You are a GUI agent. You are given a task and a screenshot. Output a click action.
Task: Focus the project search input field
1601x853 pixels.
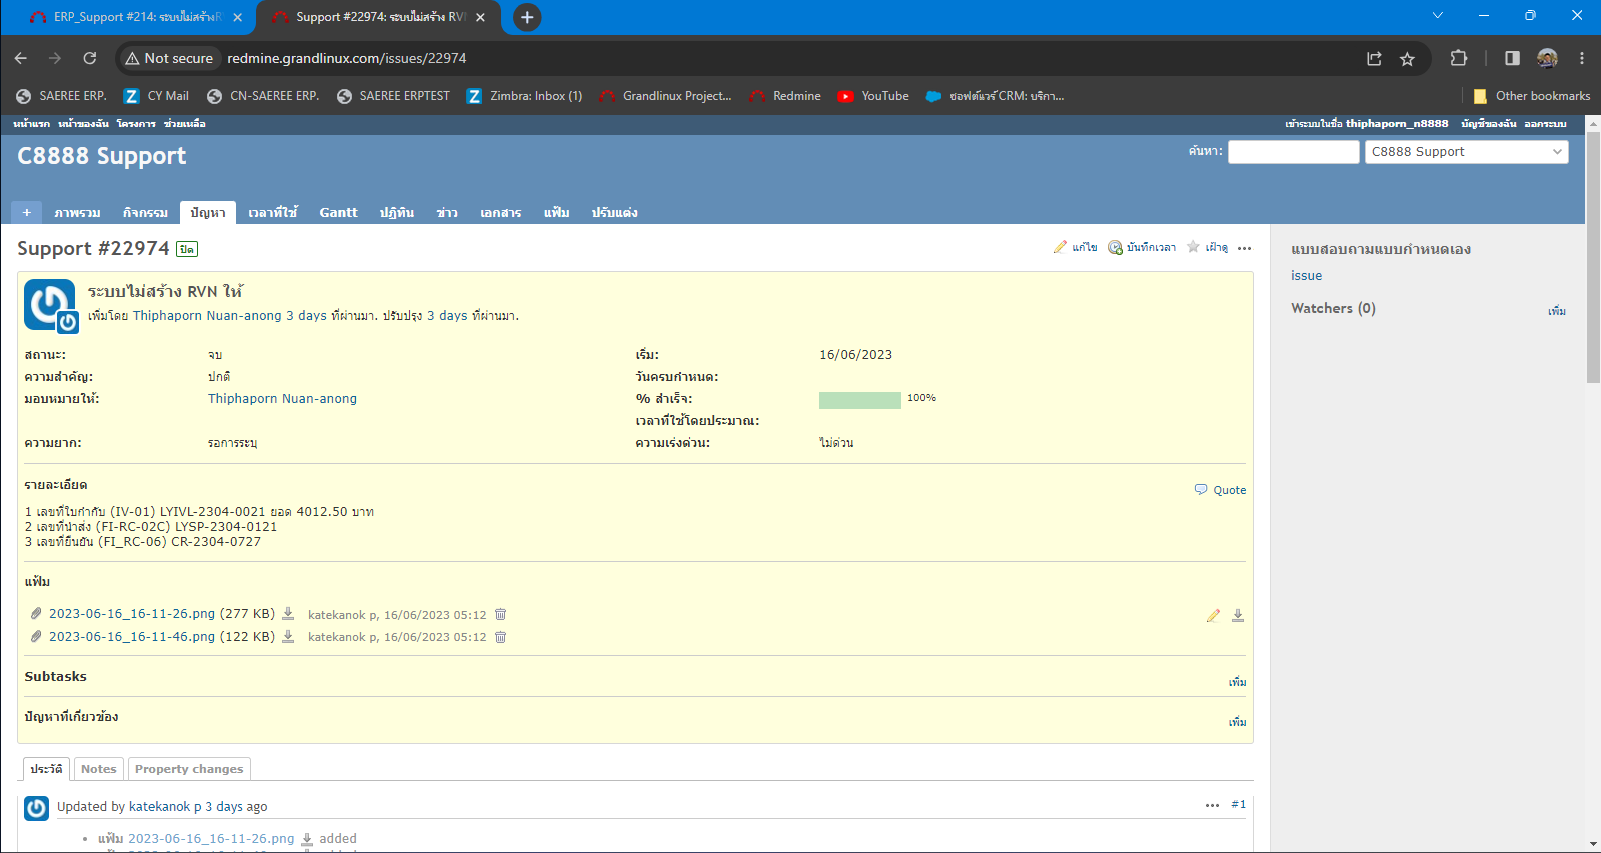pyautogui.click(x=1293, y=152)
